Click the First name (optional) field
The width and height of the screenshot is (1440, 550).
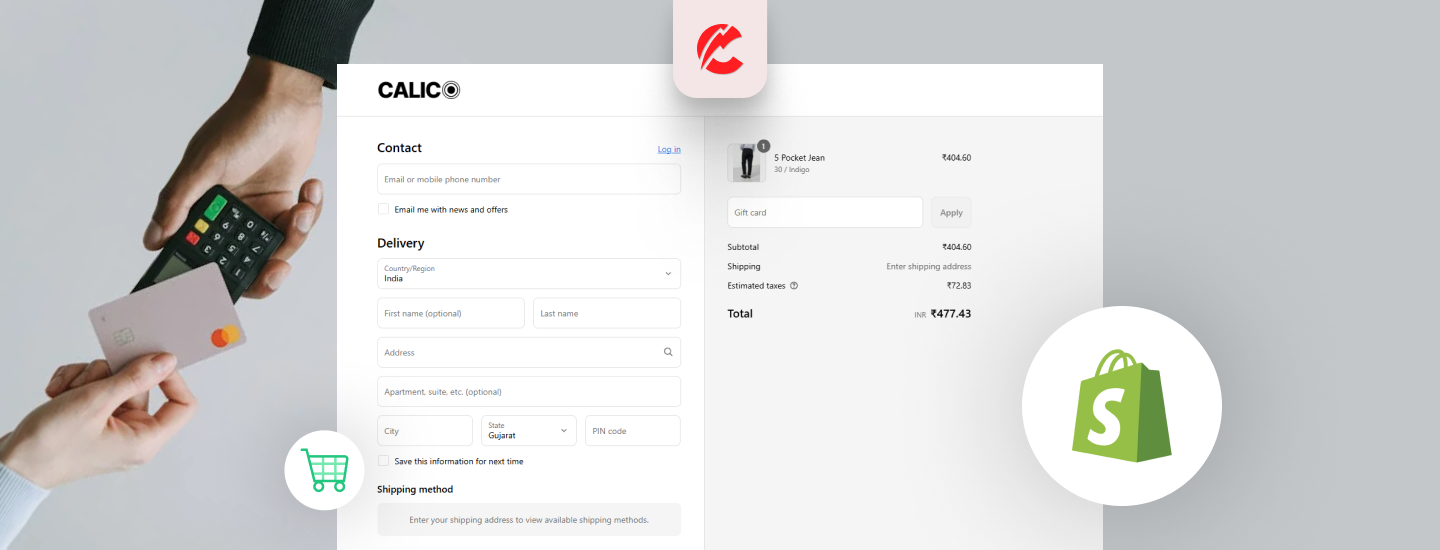(451, 313)
